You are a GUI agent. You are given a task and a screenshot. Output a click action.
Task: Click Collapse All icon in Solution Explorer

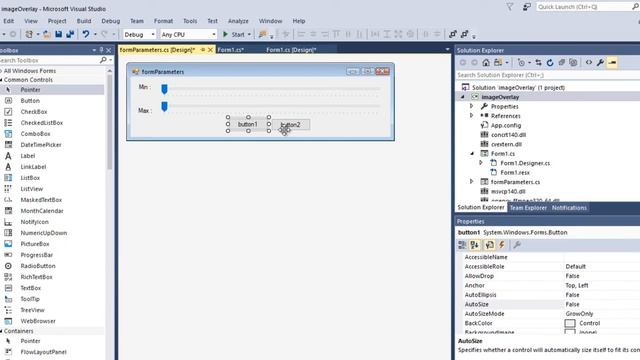click(562, 62)
